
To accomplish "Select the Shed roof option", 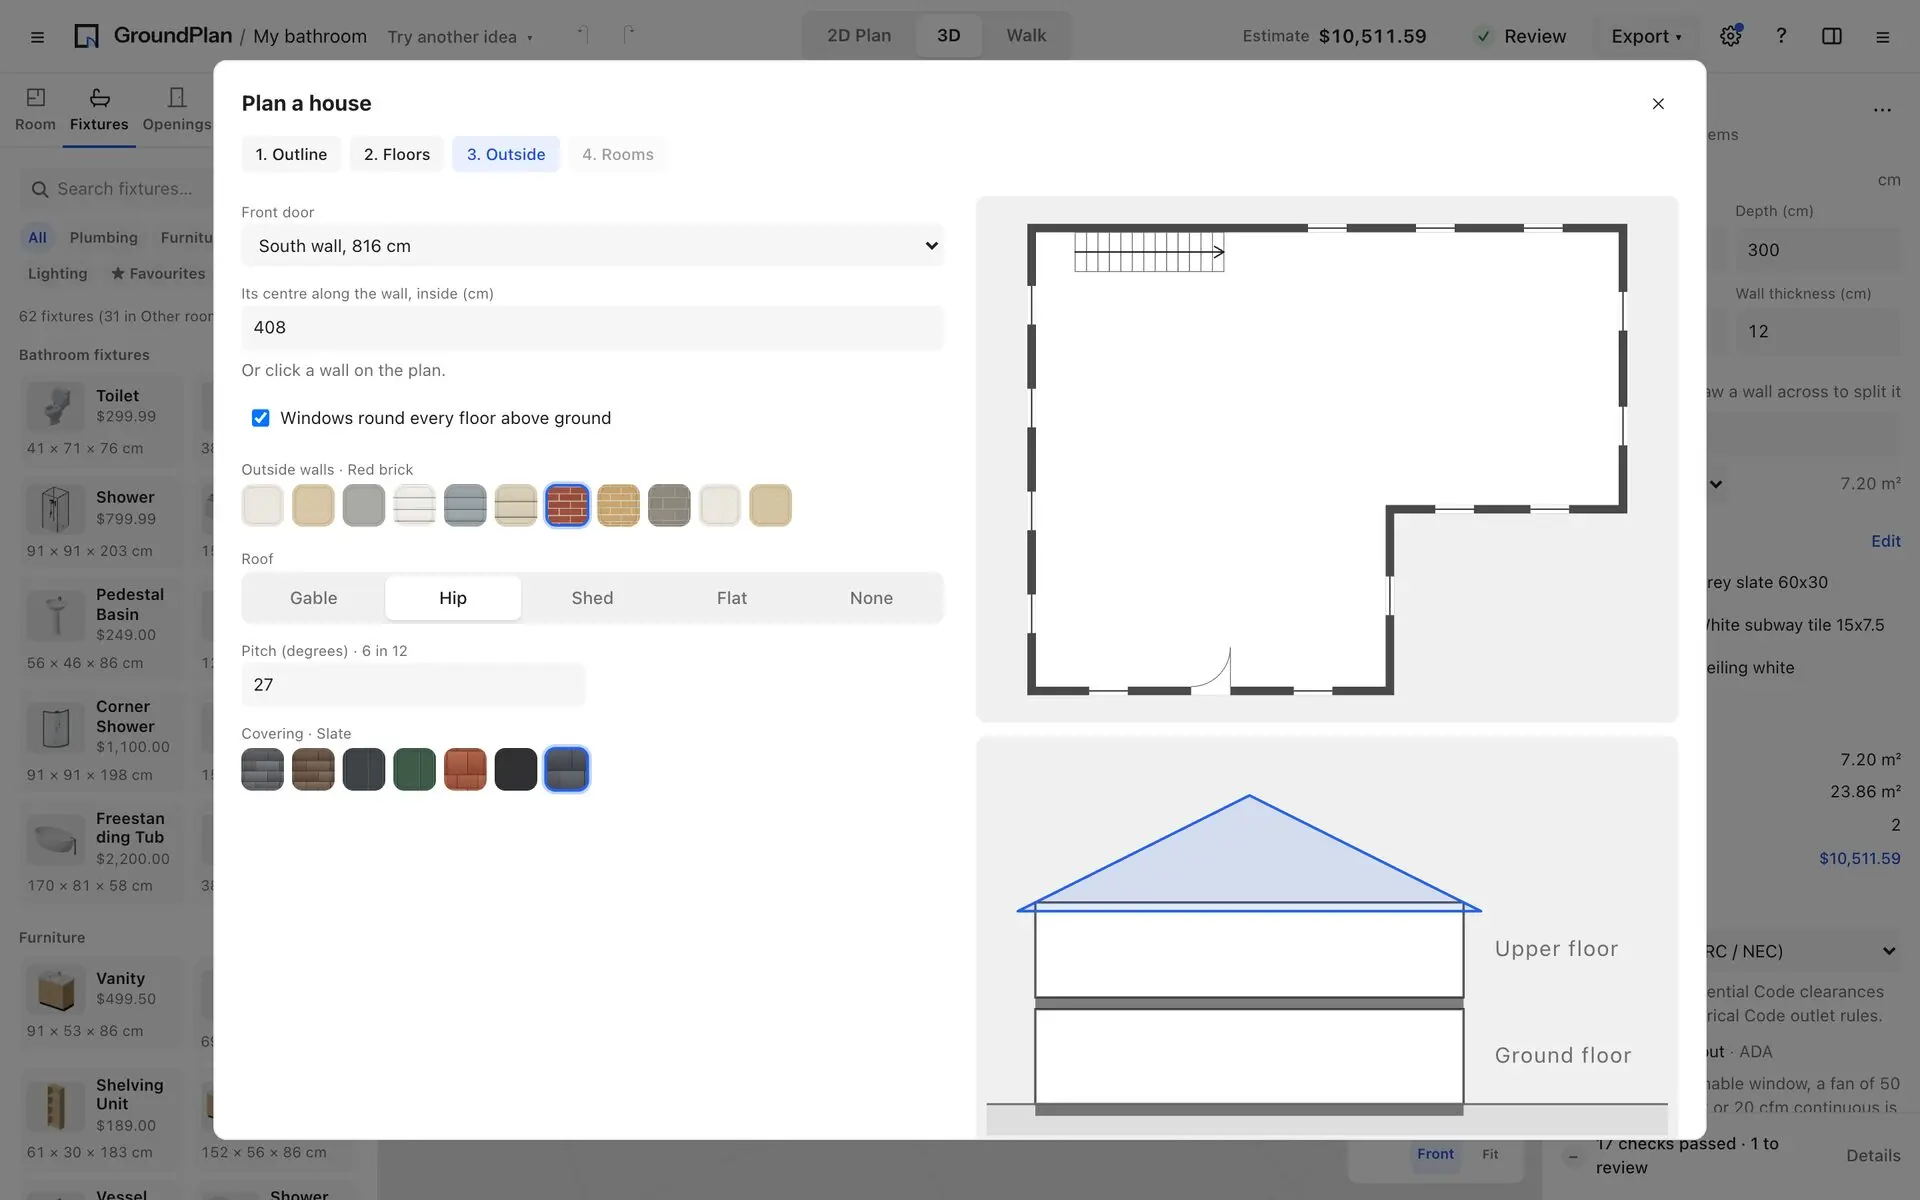I will click(x=592, y=598).
